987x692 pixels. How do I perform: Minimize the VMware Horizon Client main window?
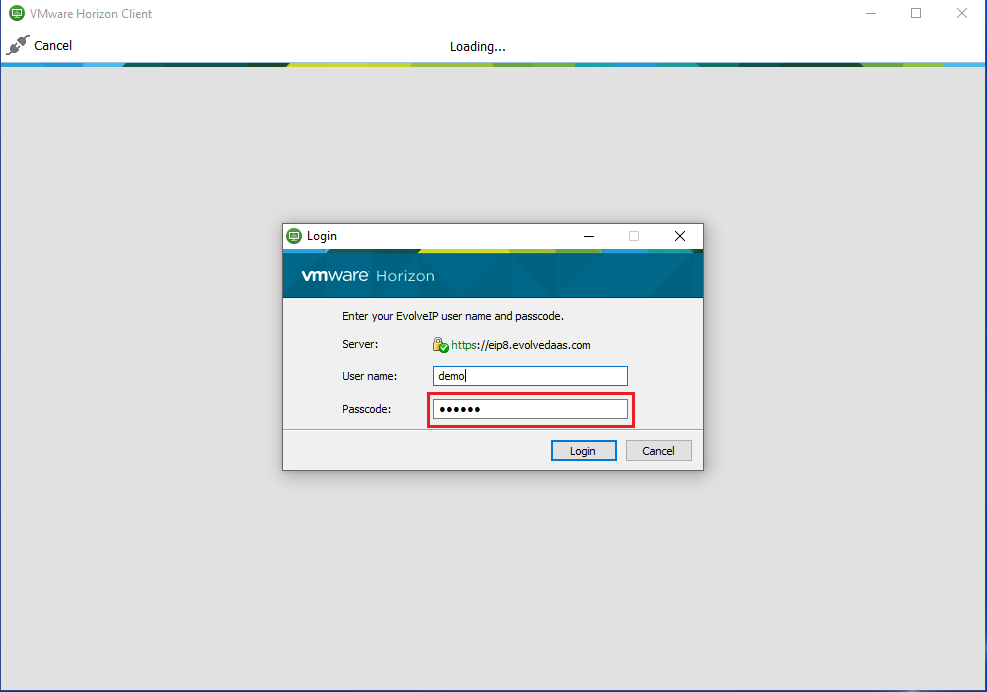[x=870, y=14]
